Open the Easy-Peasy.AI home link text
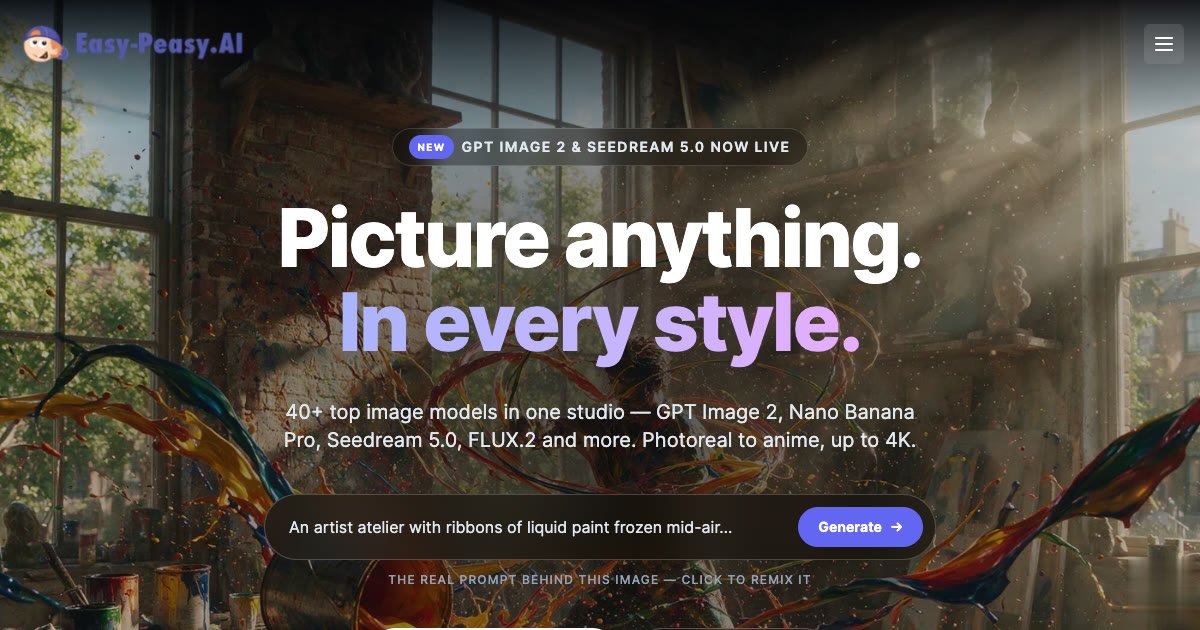 159,44
